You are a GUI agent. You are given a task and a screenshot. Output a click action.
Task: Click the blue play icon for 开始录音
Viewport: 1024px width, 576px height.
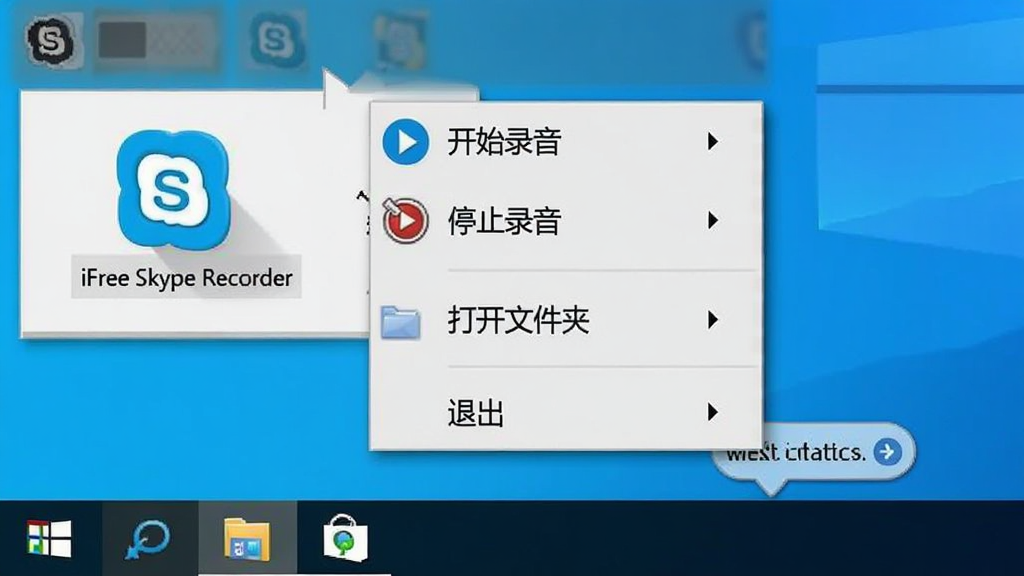click(406, 141)
